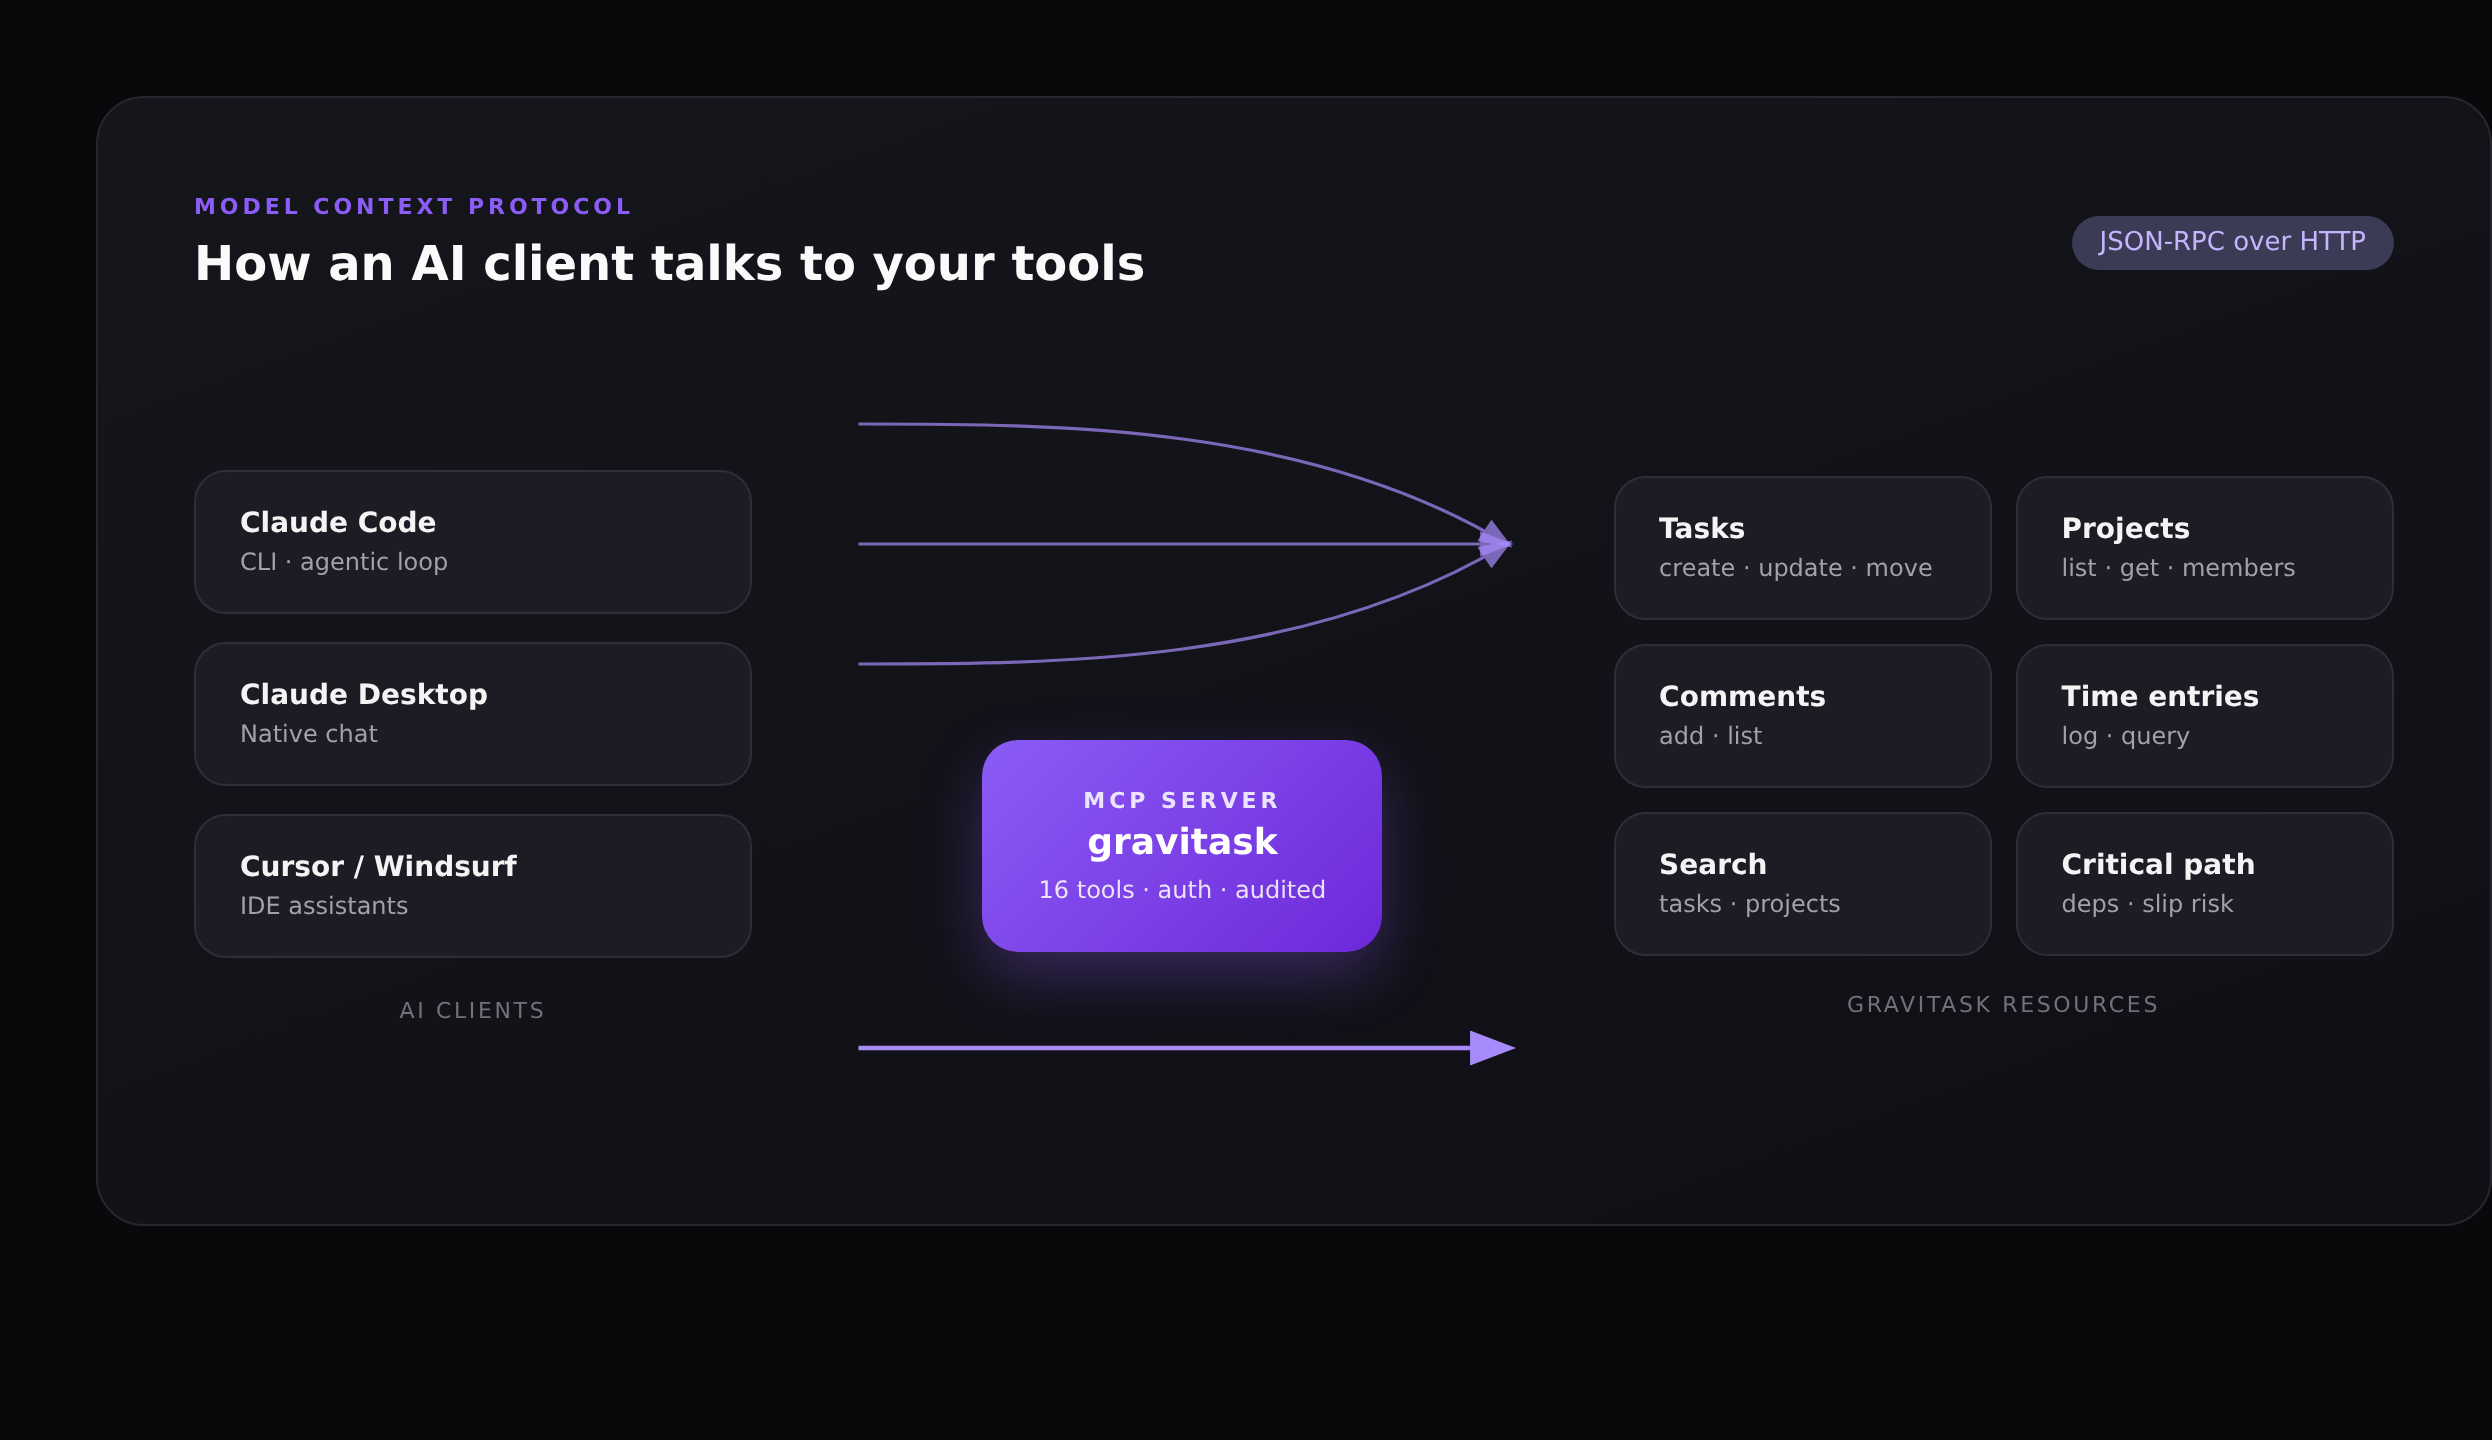The width and height of the screenshot is (2492, 1440).
Task: Select the Claude Desktop client card
Action: [x=473, y=714]
